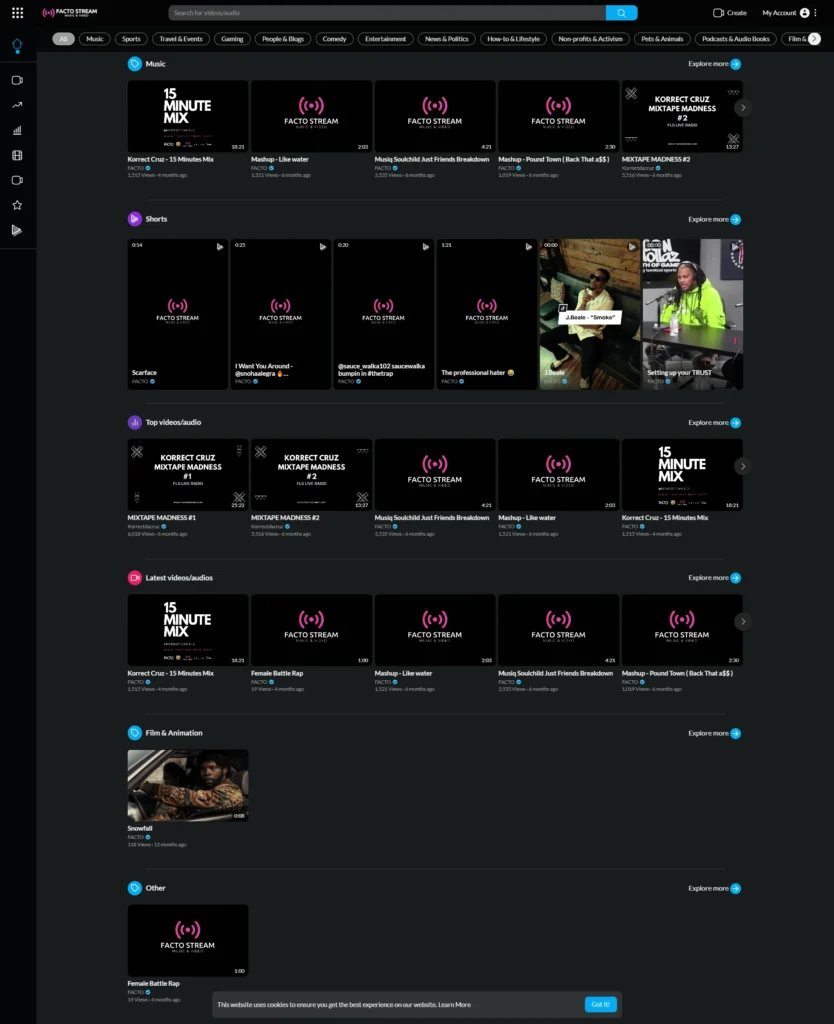This screenshot has height=1024, width=834.
Task: Select the Non-profits & Activism chip
Action: point(590,39)
